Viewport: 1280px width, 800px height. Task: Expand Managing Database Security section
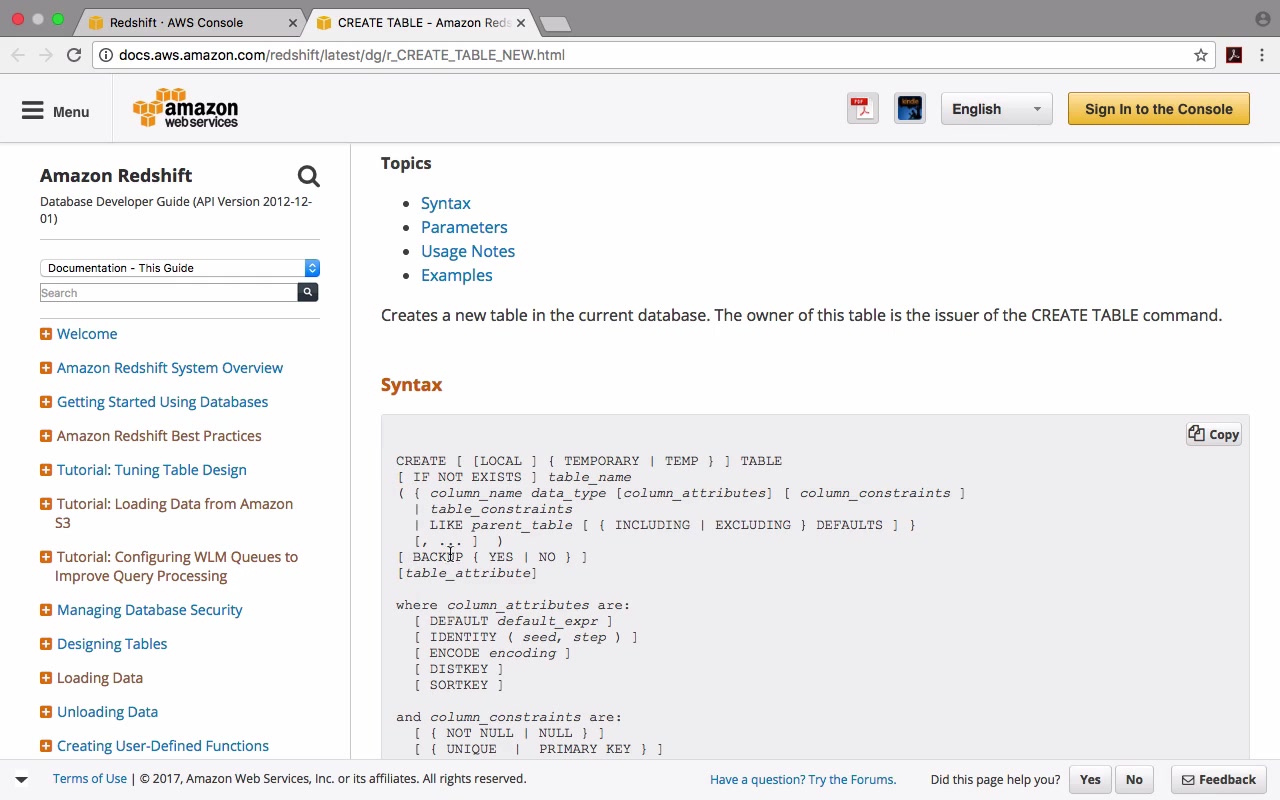tap(46, 610)
